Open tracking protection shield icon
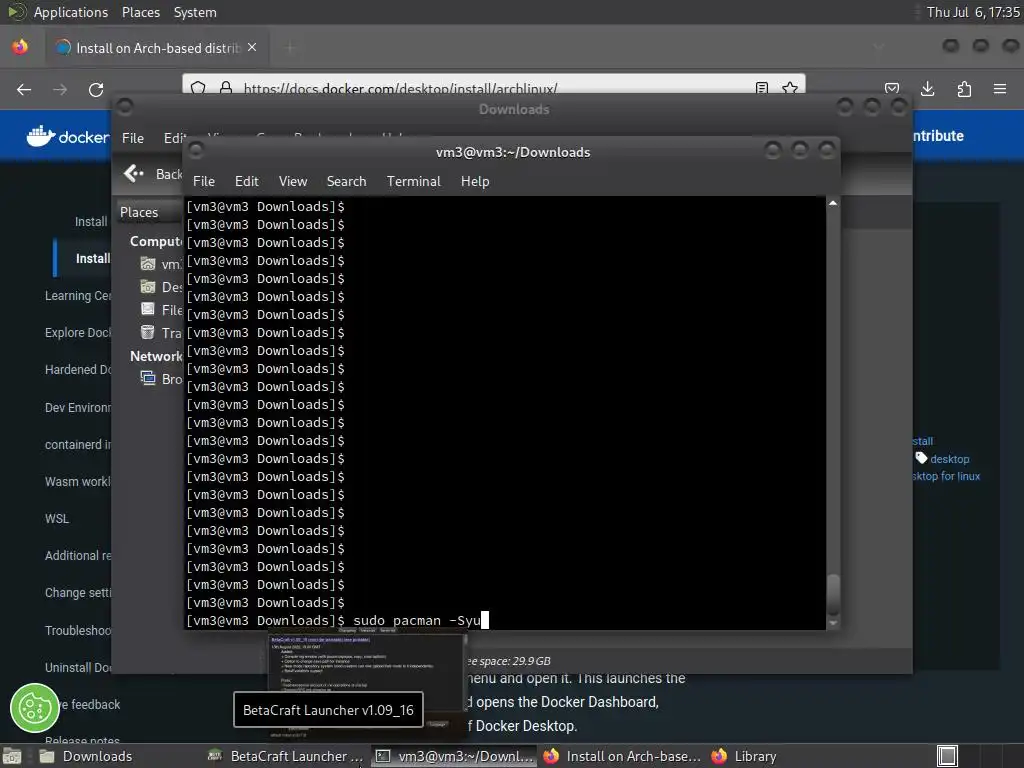 coord(199,87)
